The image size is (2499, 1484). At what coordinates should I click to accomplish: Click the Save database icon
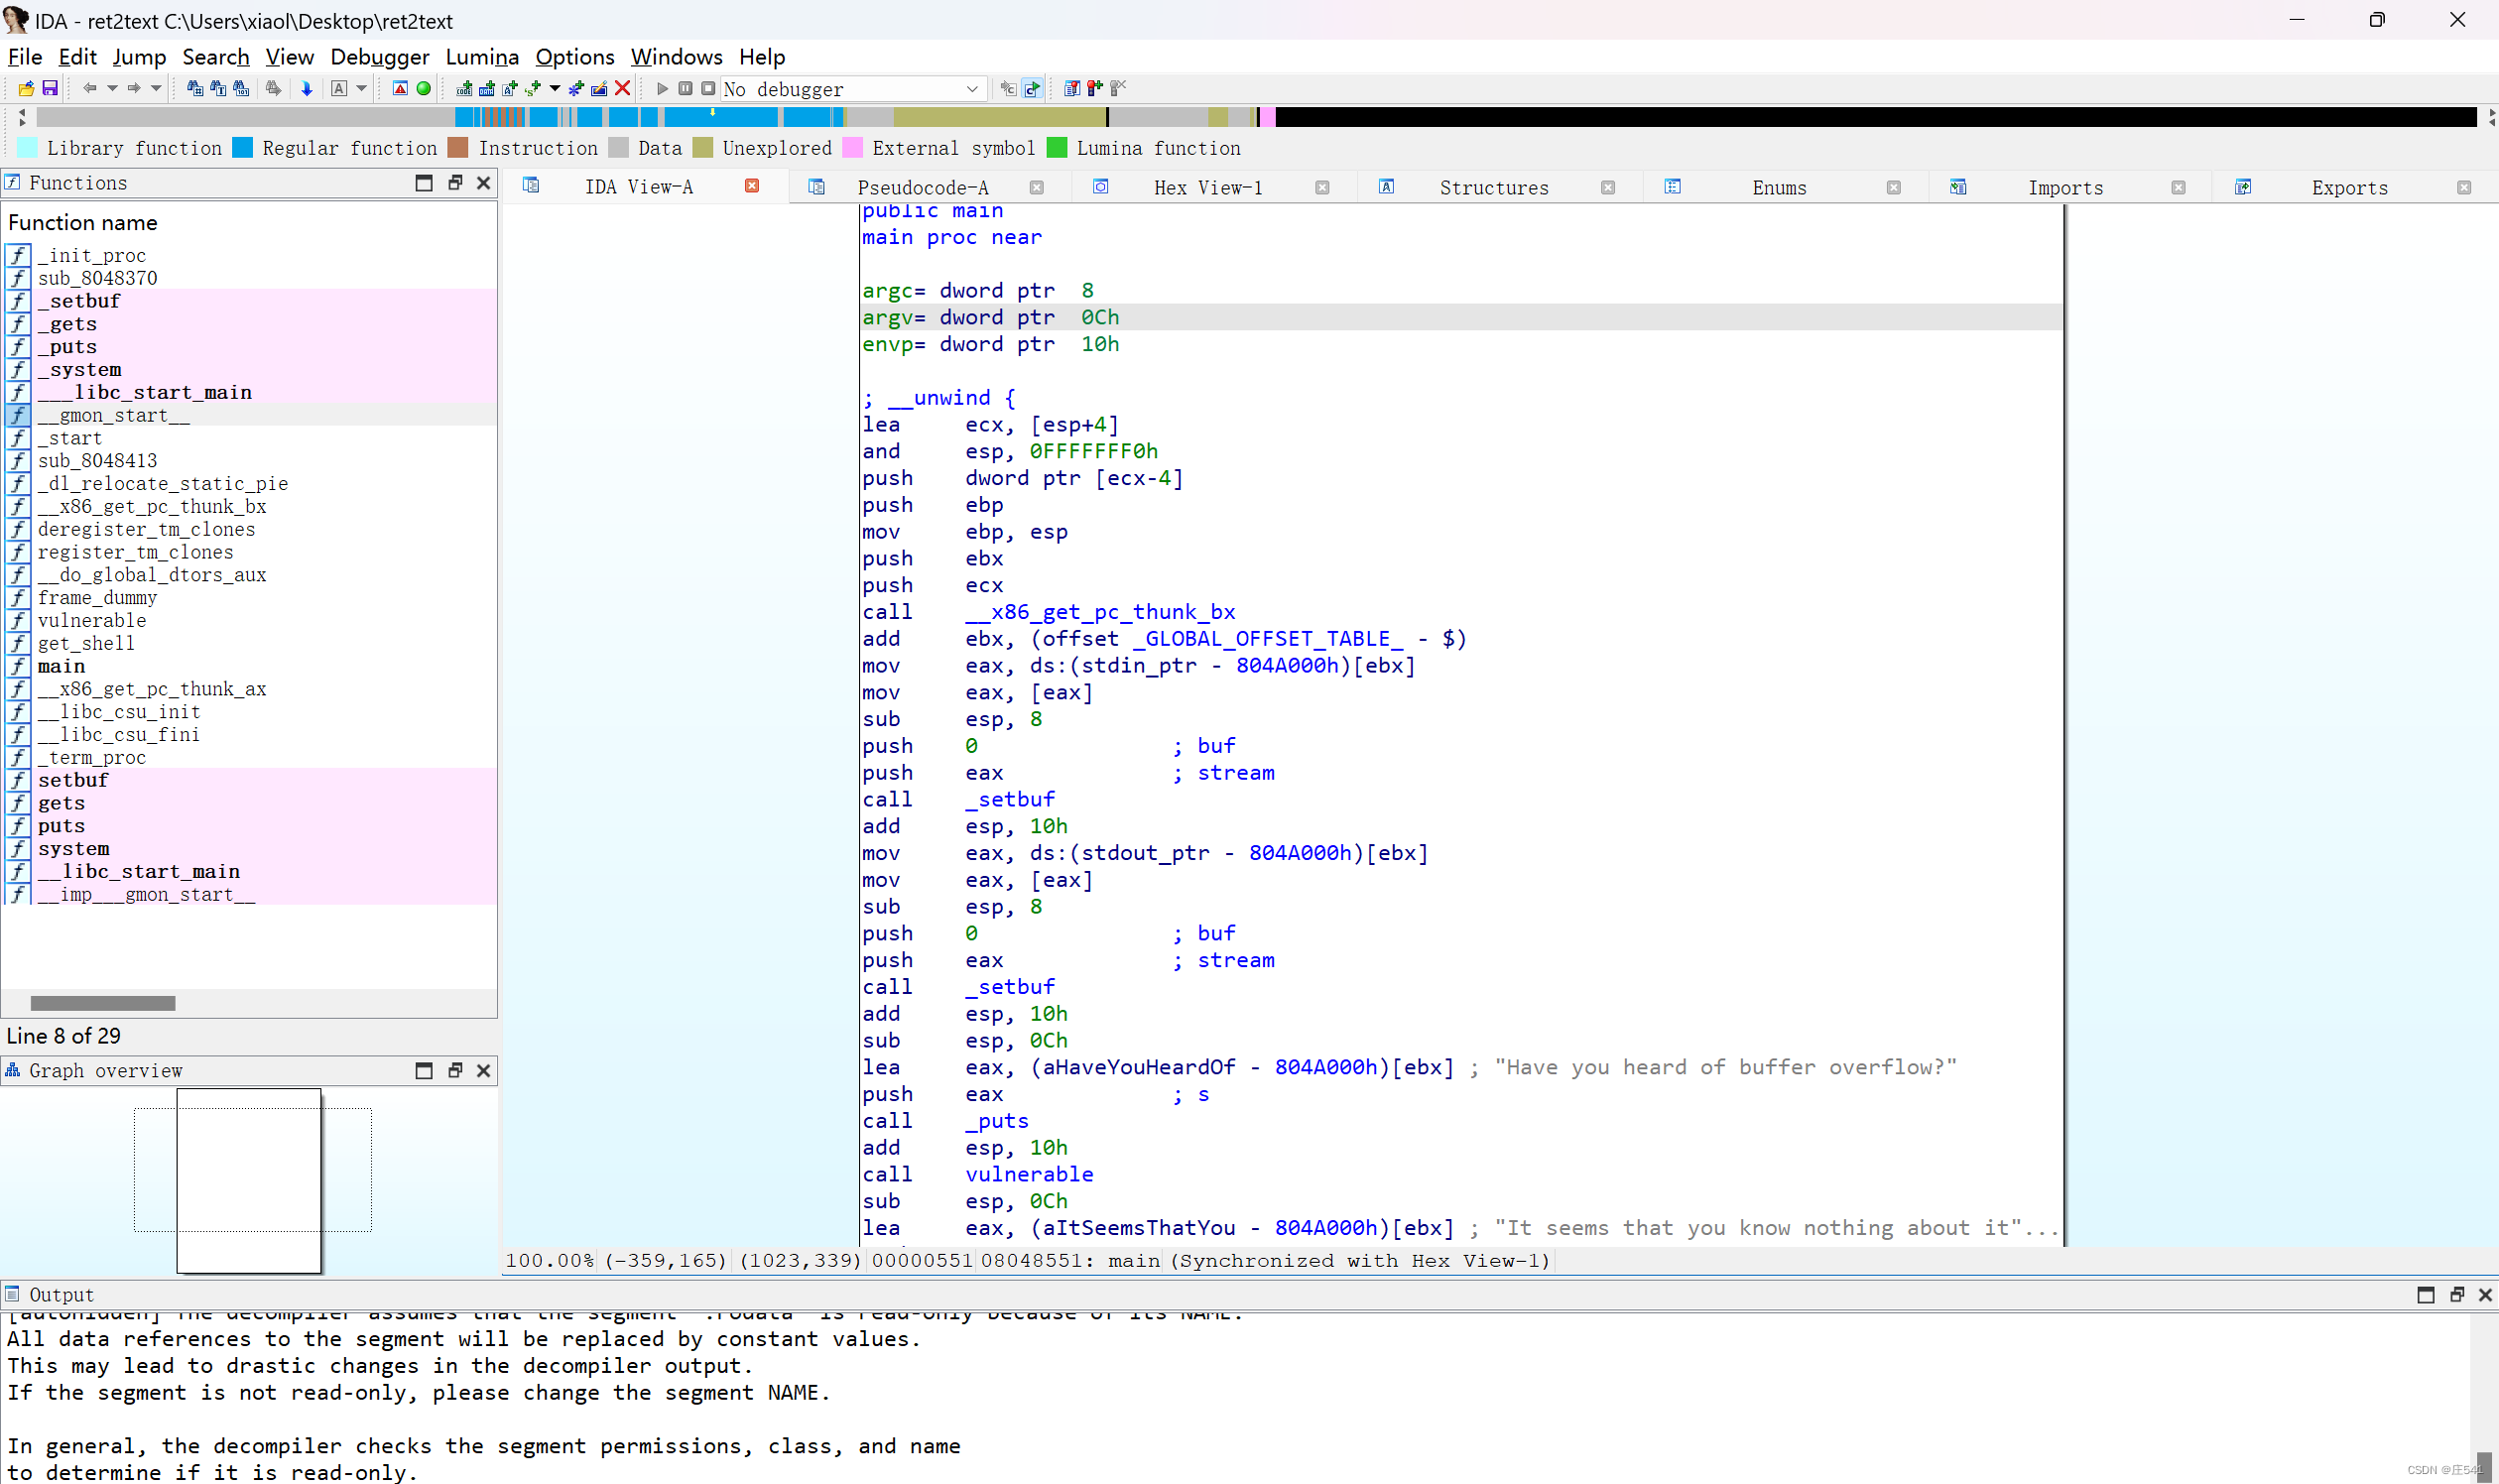click(x=49, y=89)
